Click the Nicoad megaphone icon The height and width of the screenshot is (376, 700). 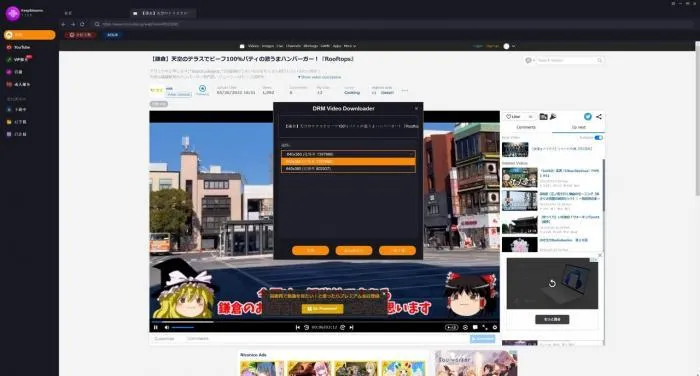[553, 117]
